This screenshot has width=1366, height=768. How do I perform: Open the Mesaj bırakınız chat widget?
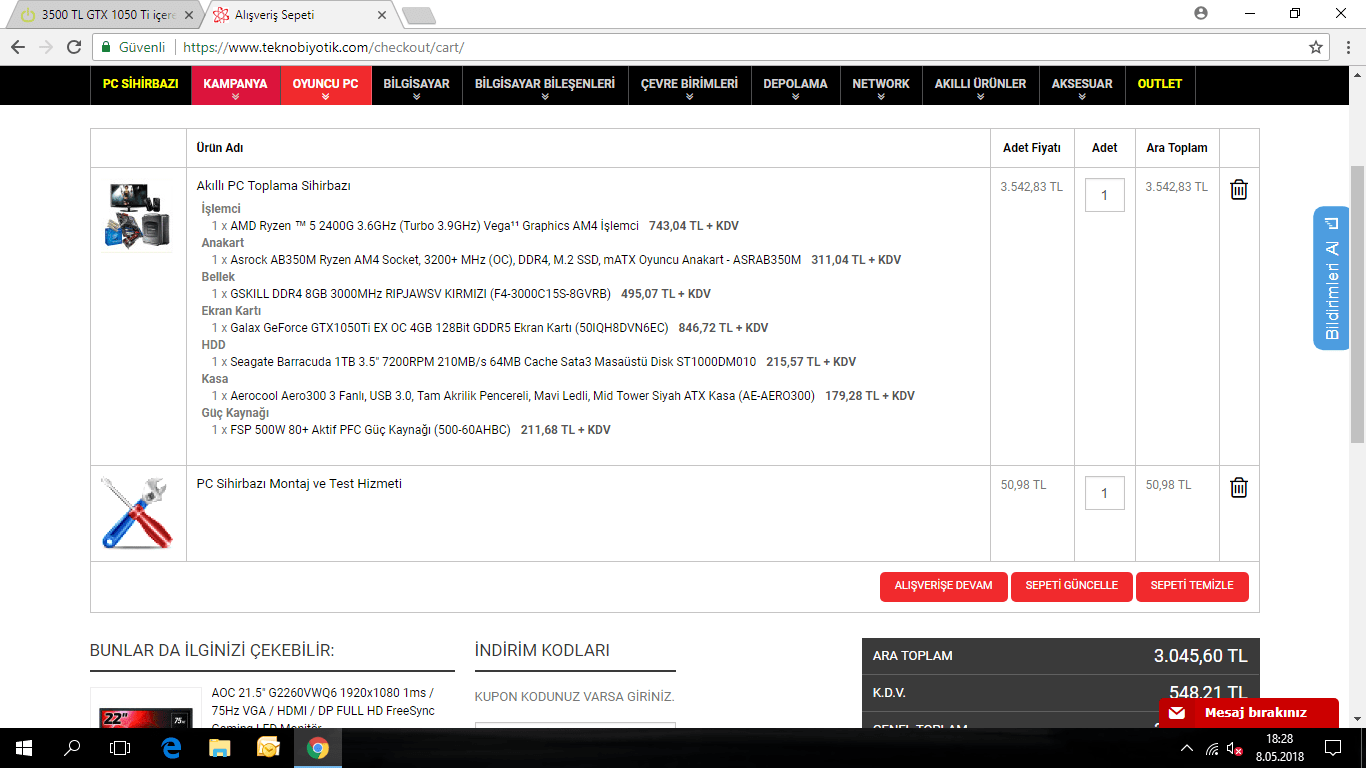pyautogui.click(x=1249, y=713)
